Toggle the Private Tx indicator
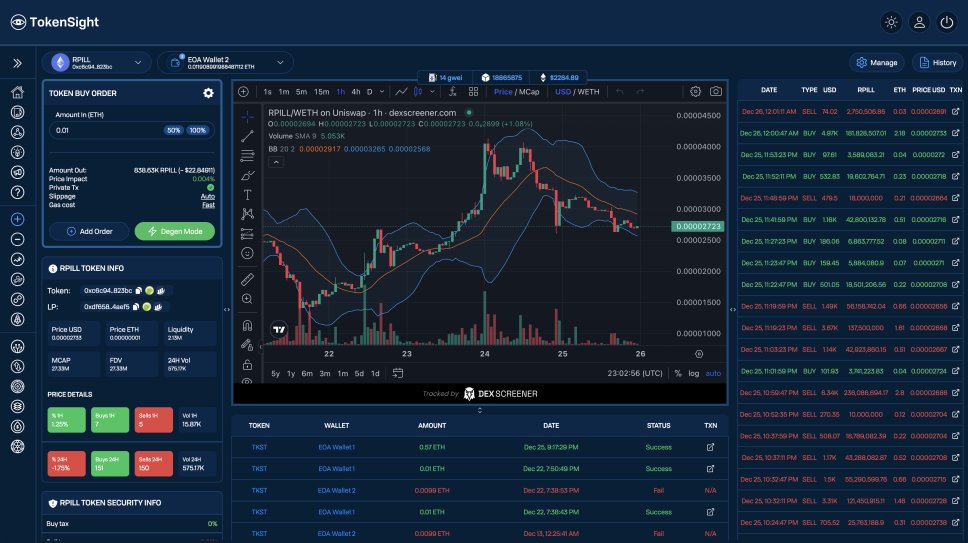 tap(211, 188)
